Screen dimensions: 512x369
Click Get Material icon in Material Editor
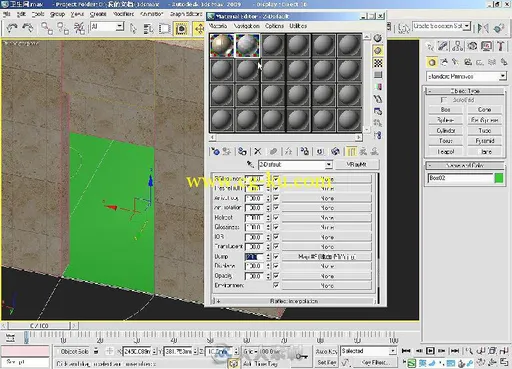click(x=215, y=152)
